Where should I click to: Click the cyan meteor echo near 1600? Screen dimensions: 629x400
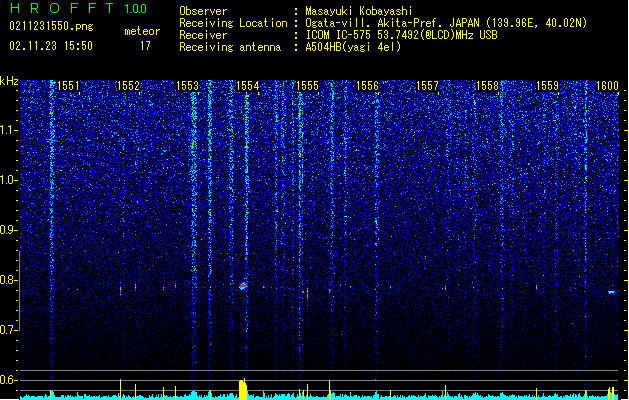point(611,292)
